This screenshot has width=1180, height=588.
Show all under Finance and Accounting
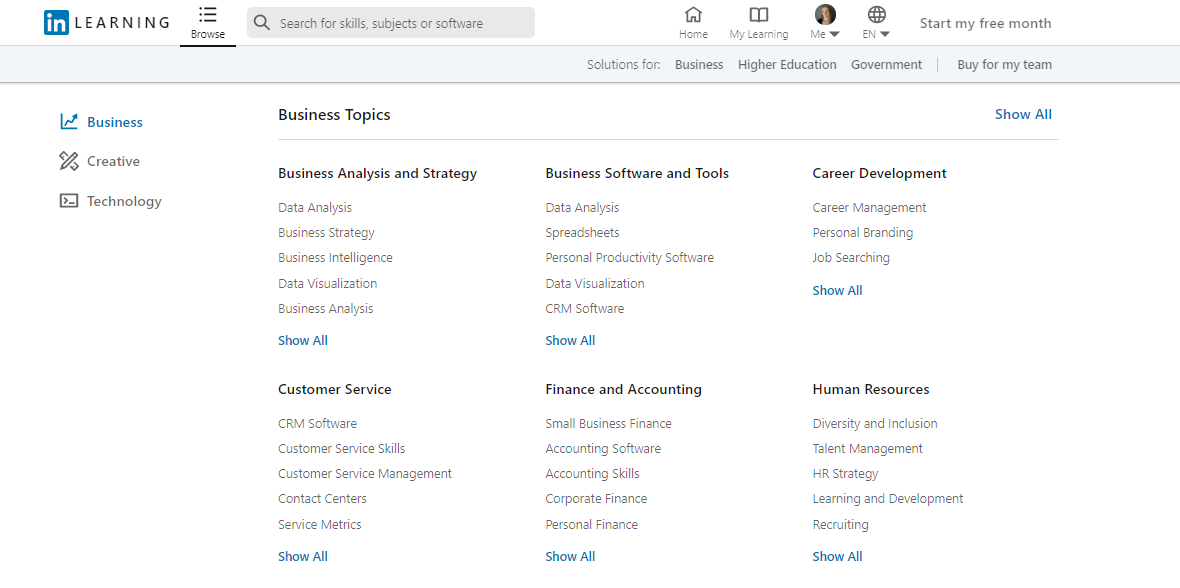(x=570, y=556)
